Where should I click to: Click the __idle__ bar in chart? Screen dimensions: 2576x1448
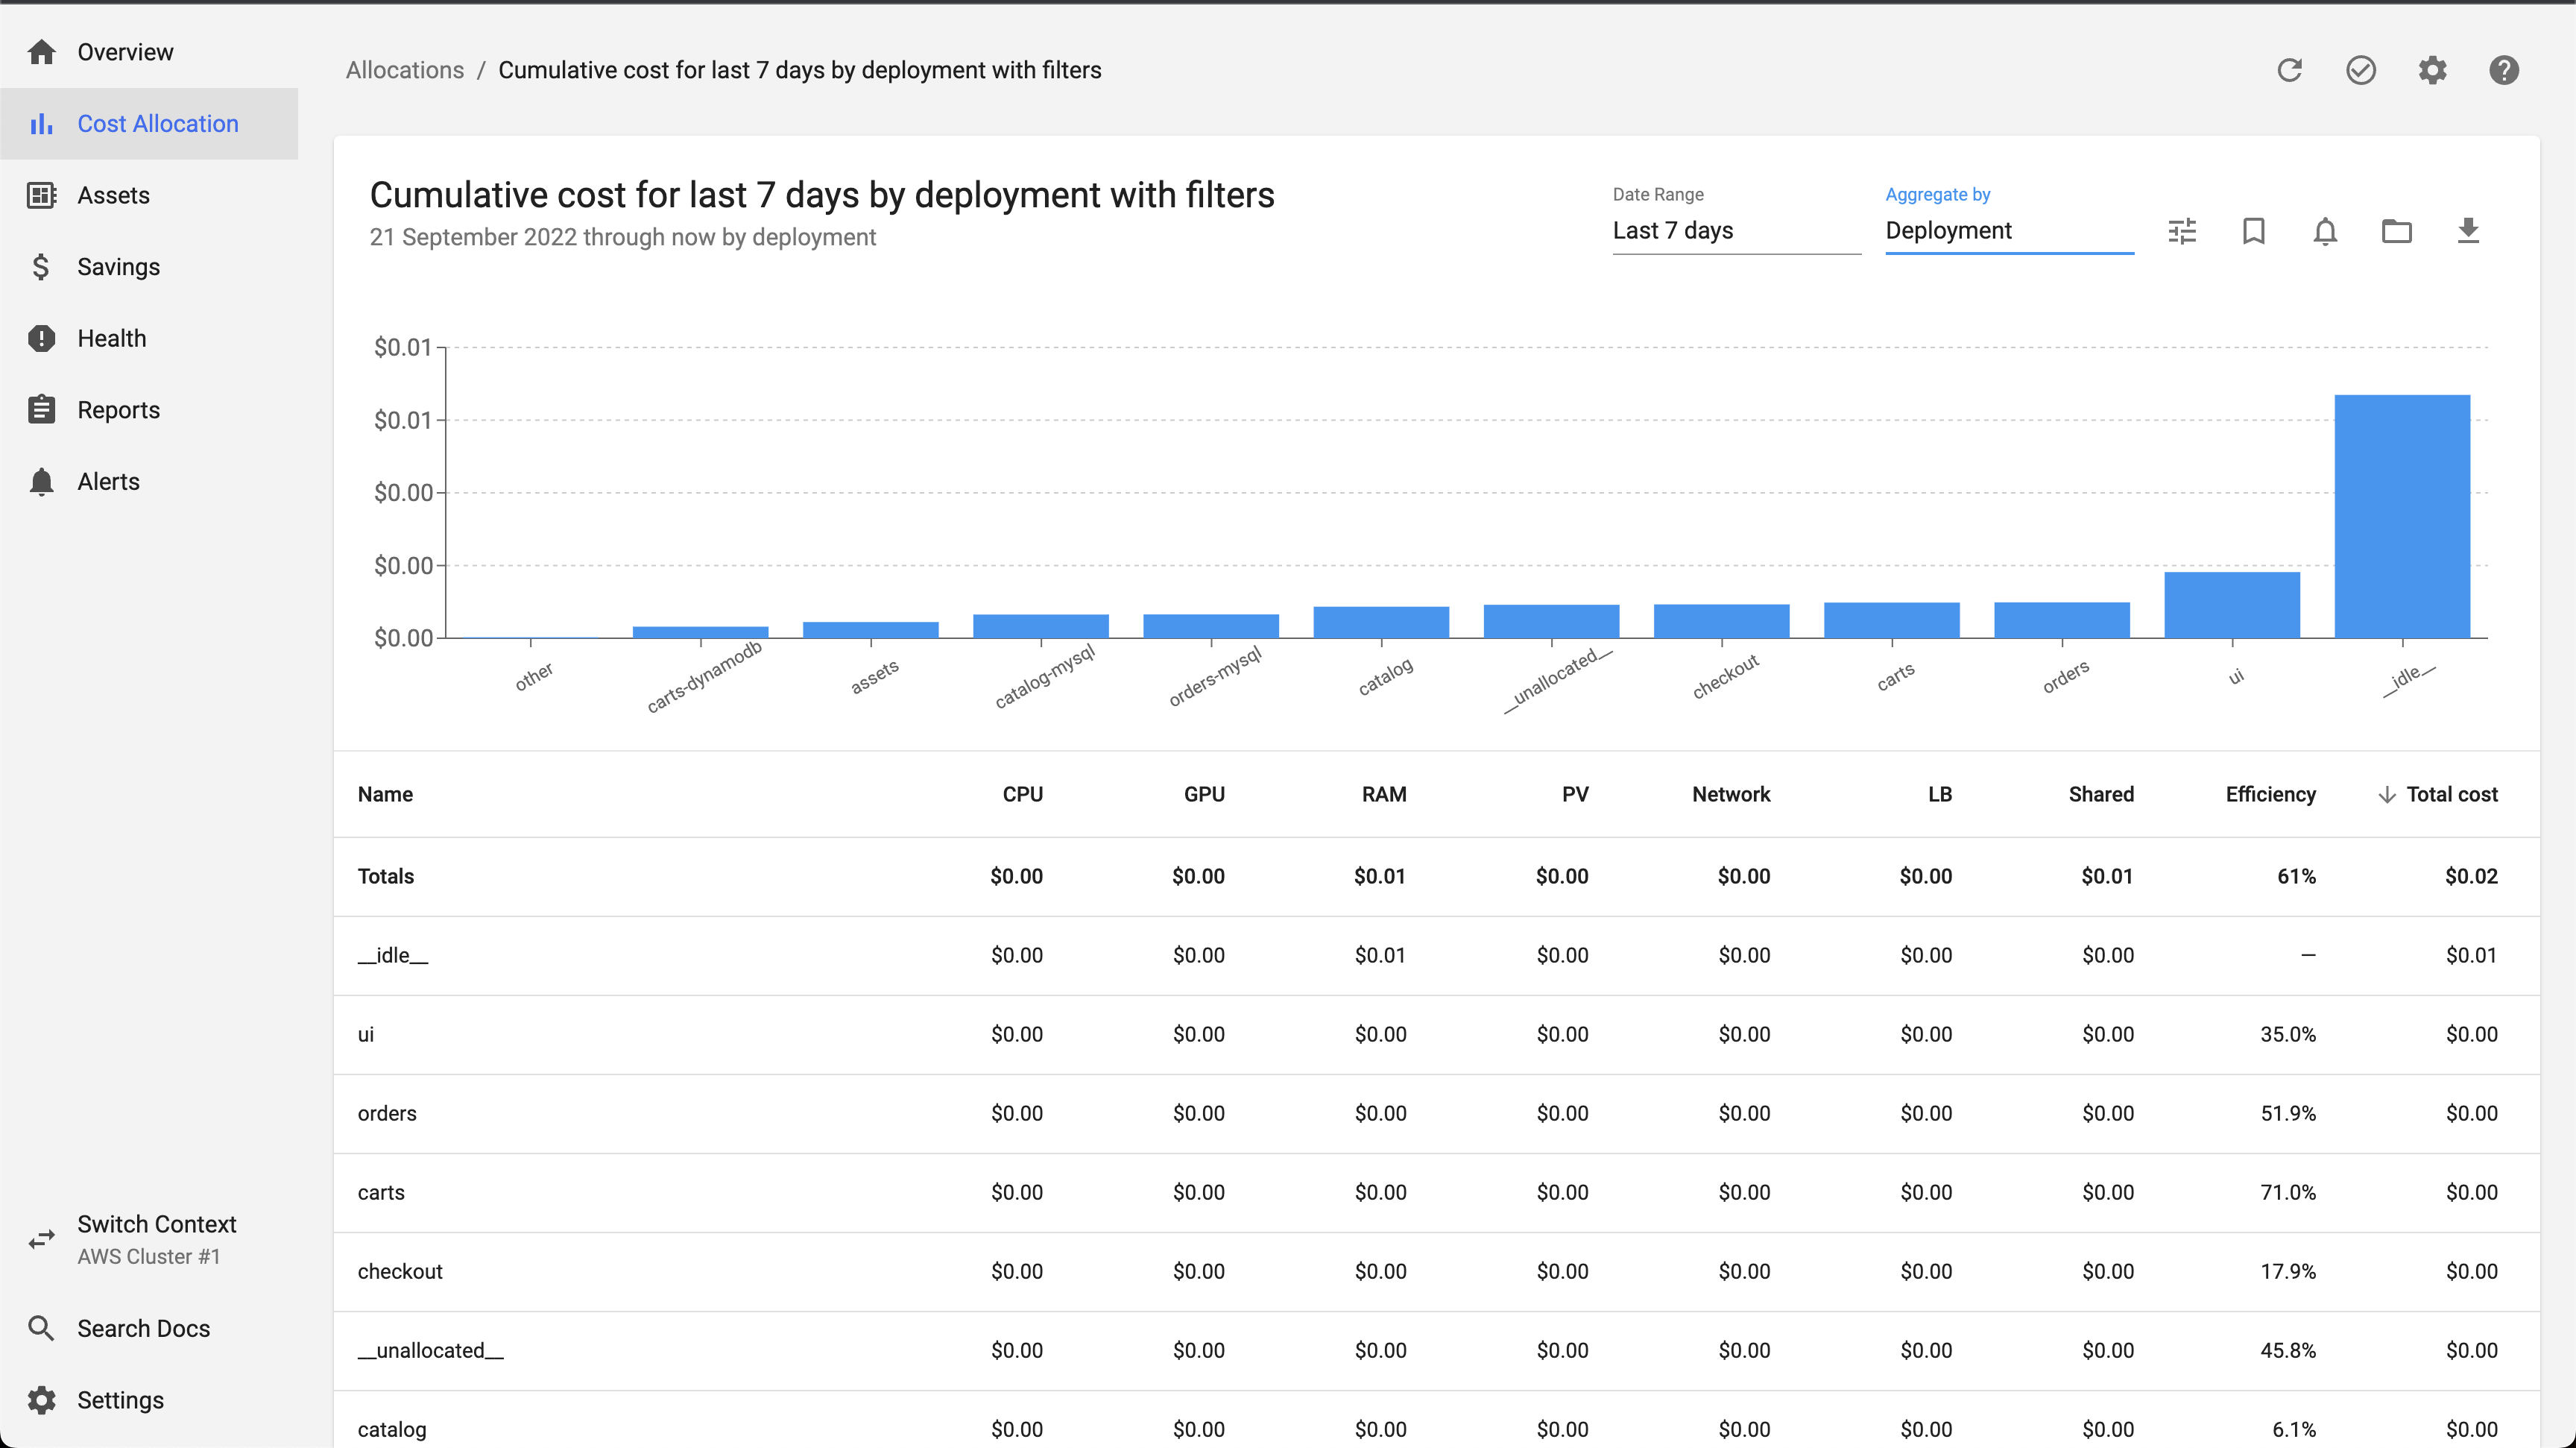coord(2401,516)
